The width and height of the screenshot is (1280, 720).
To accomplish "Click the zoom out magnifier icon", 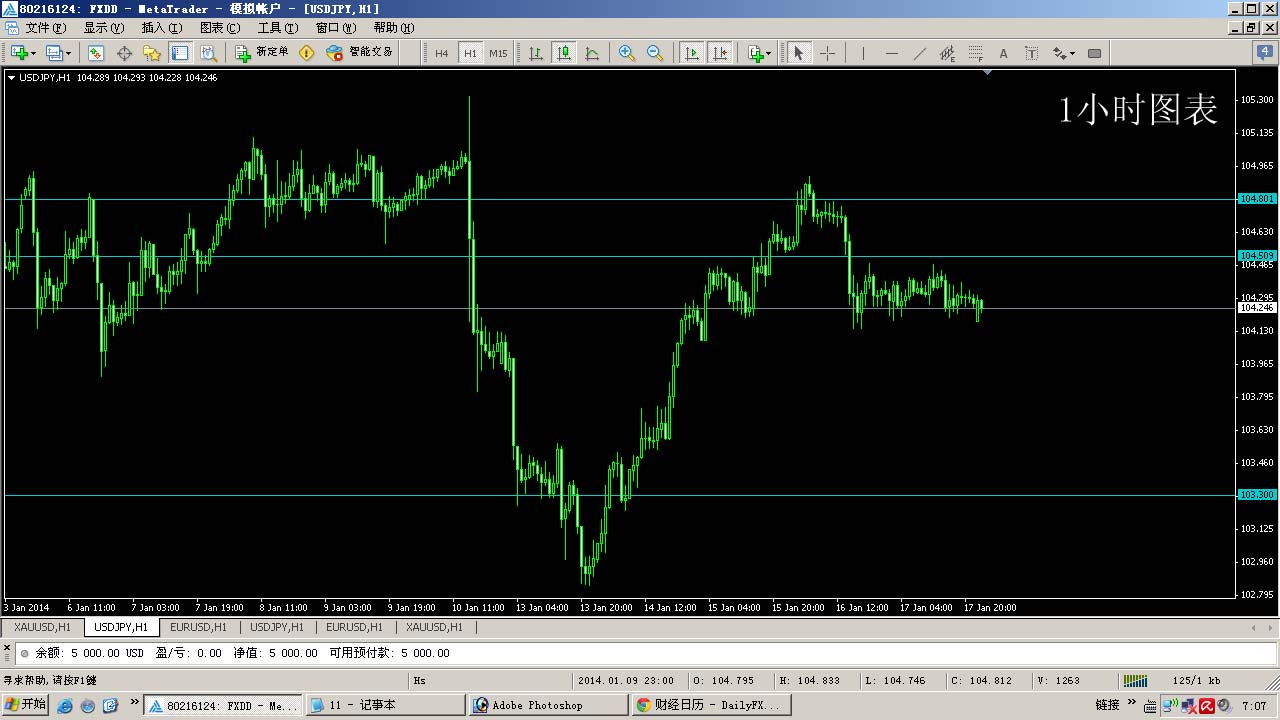I will 655,53.
